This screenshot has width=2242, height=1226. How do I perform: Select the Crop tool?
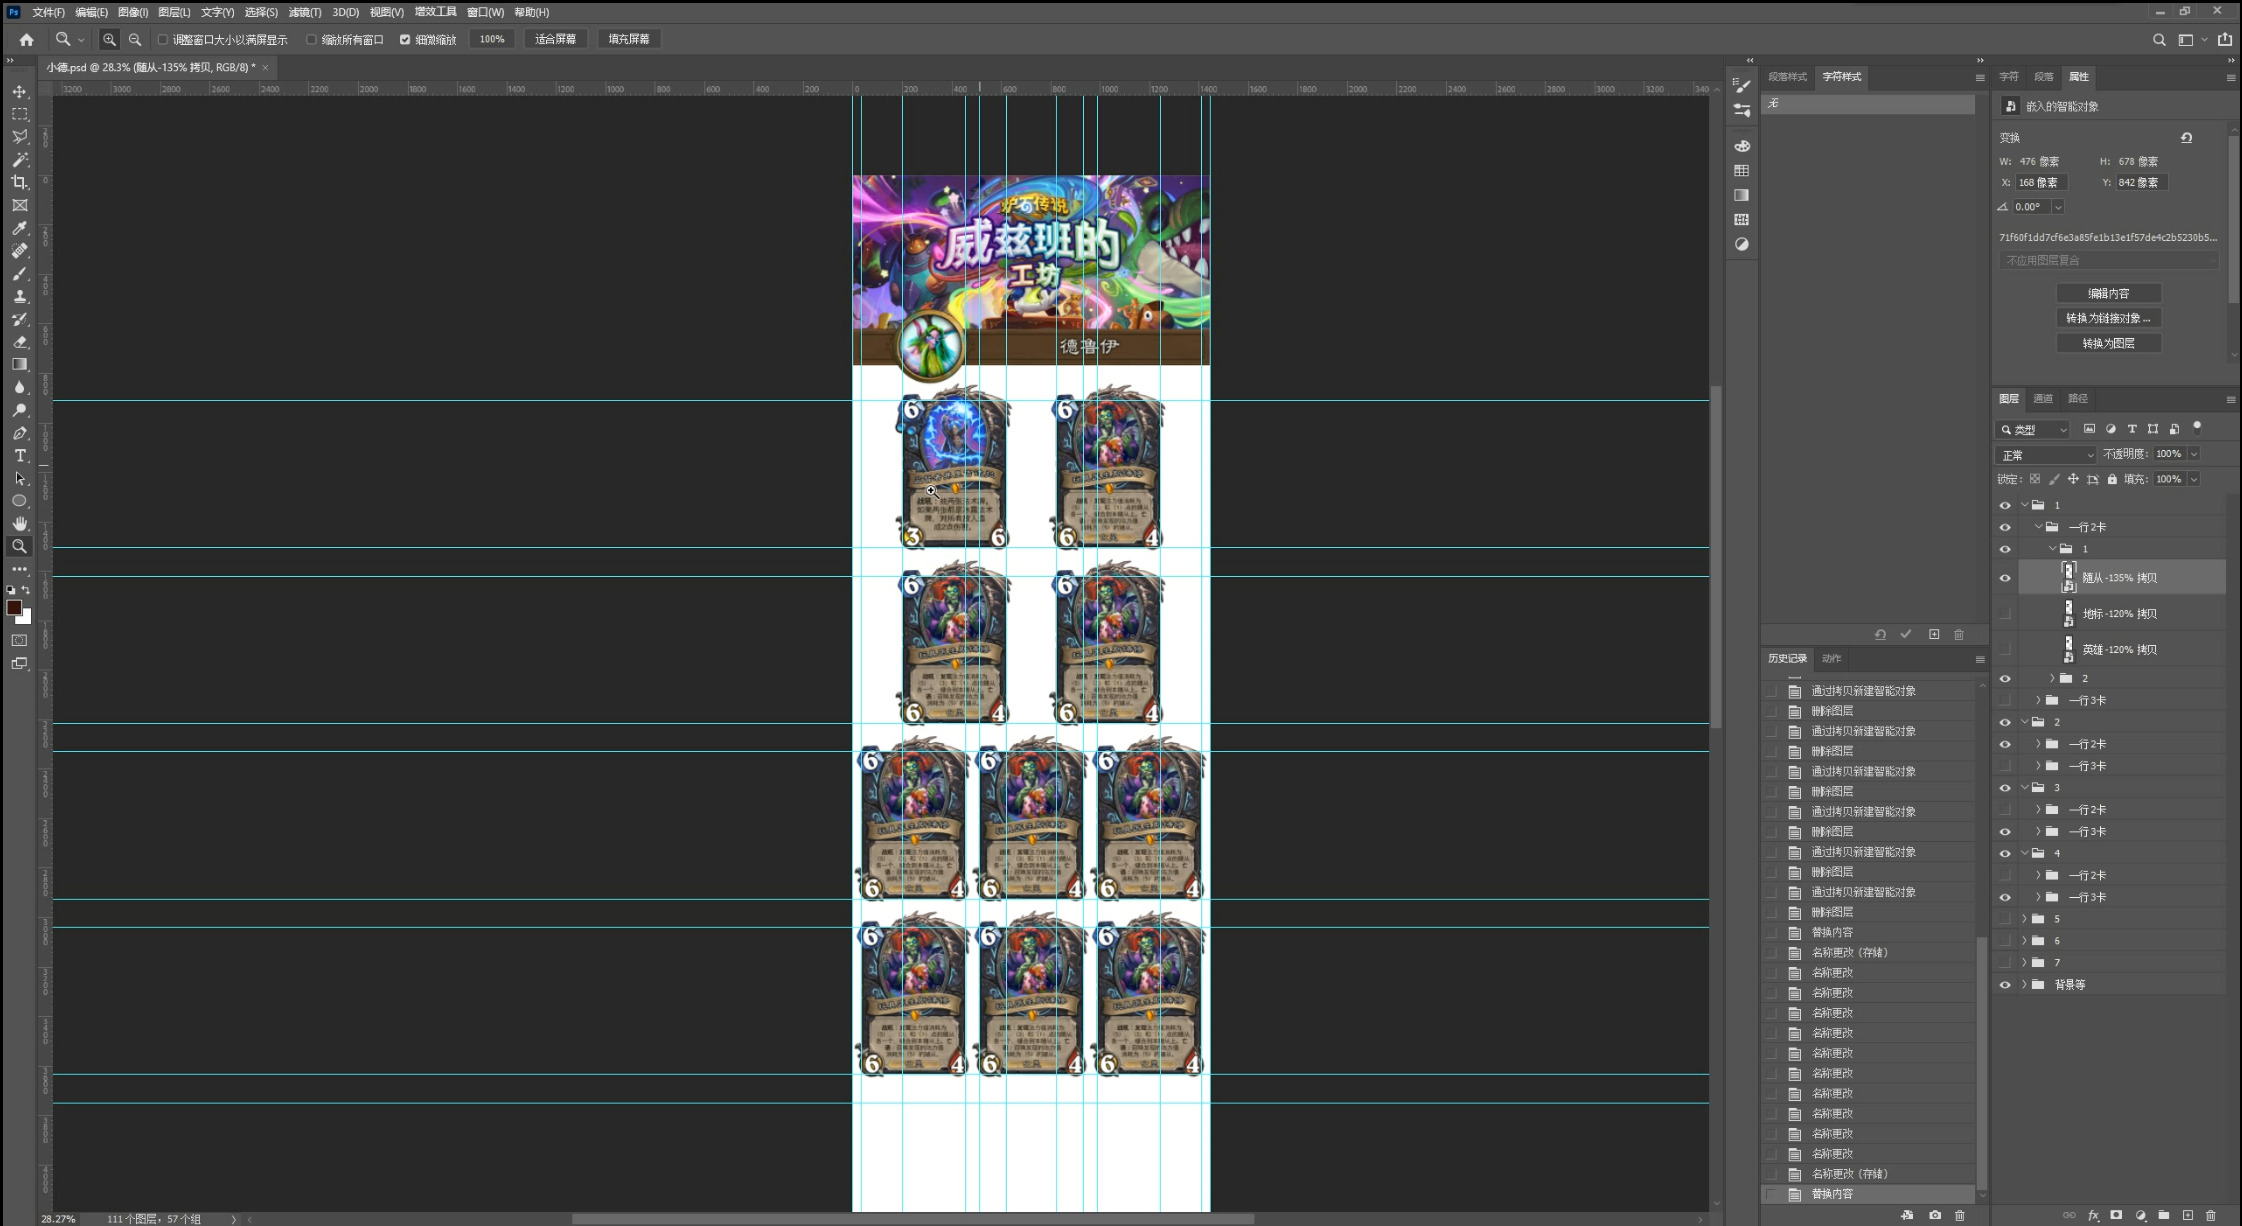(19, 182)
